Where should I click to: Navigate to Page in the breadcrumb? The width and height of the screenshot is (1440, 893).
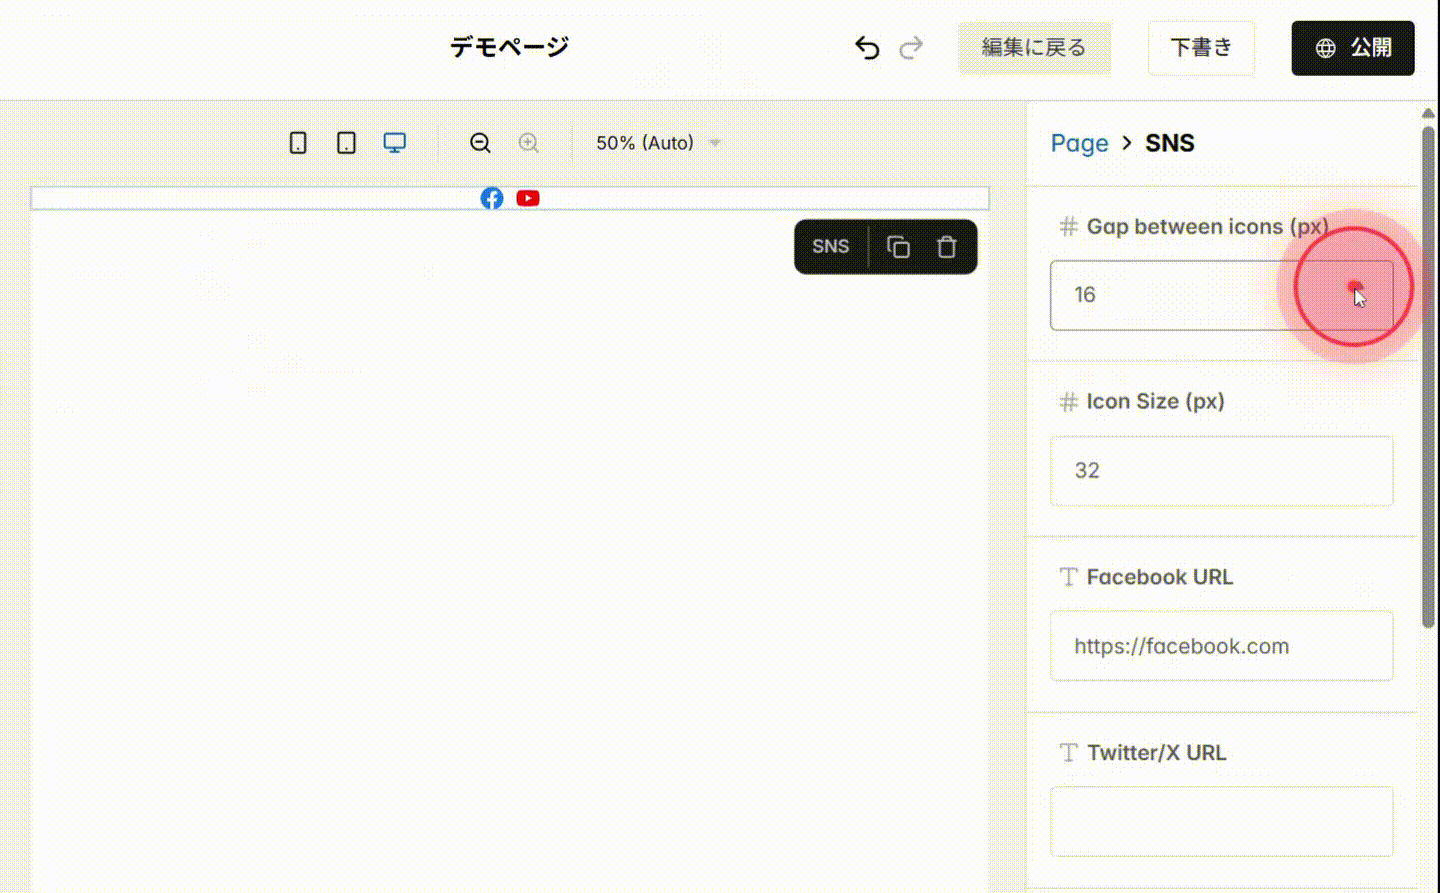click(1080, 143)
